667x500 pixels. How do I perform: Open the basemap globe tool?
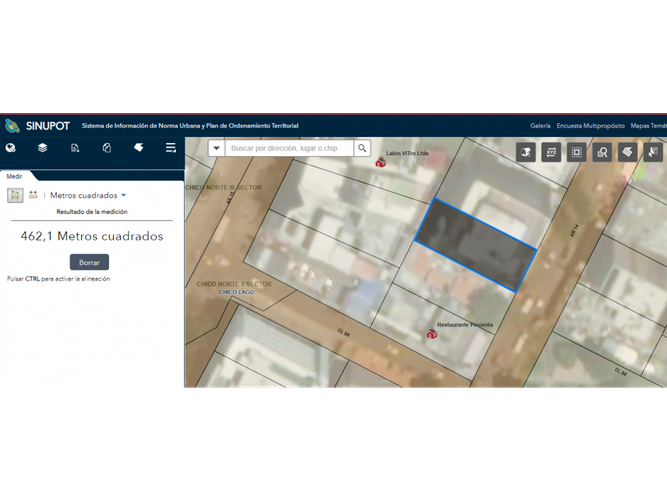11,148
